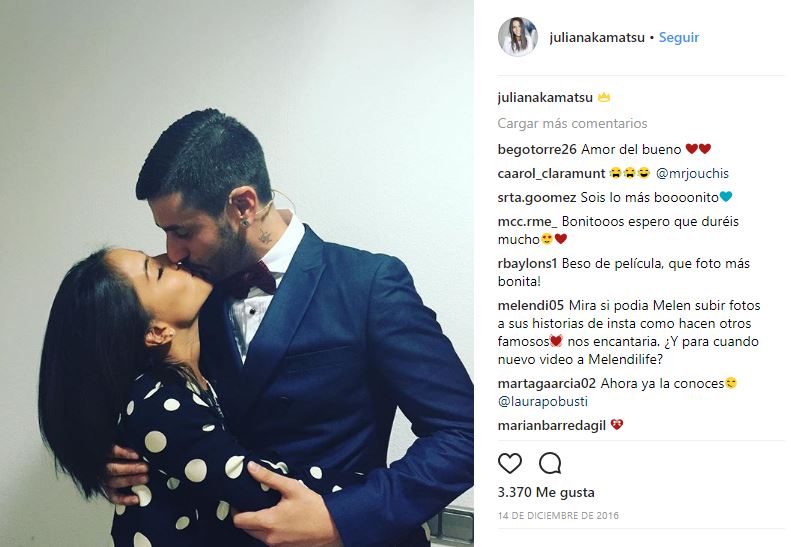This screenshot has width=791, height=547.
Task: Visit caarol_claramunt's profile
Action: pos(551,174)
